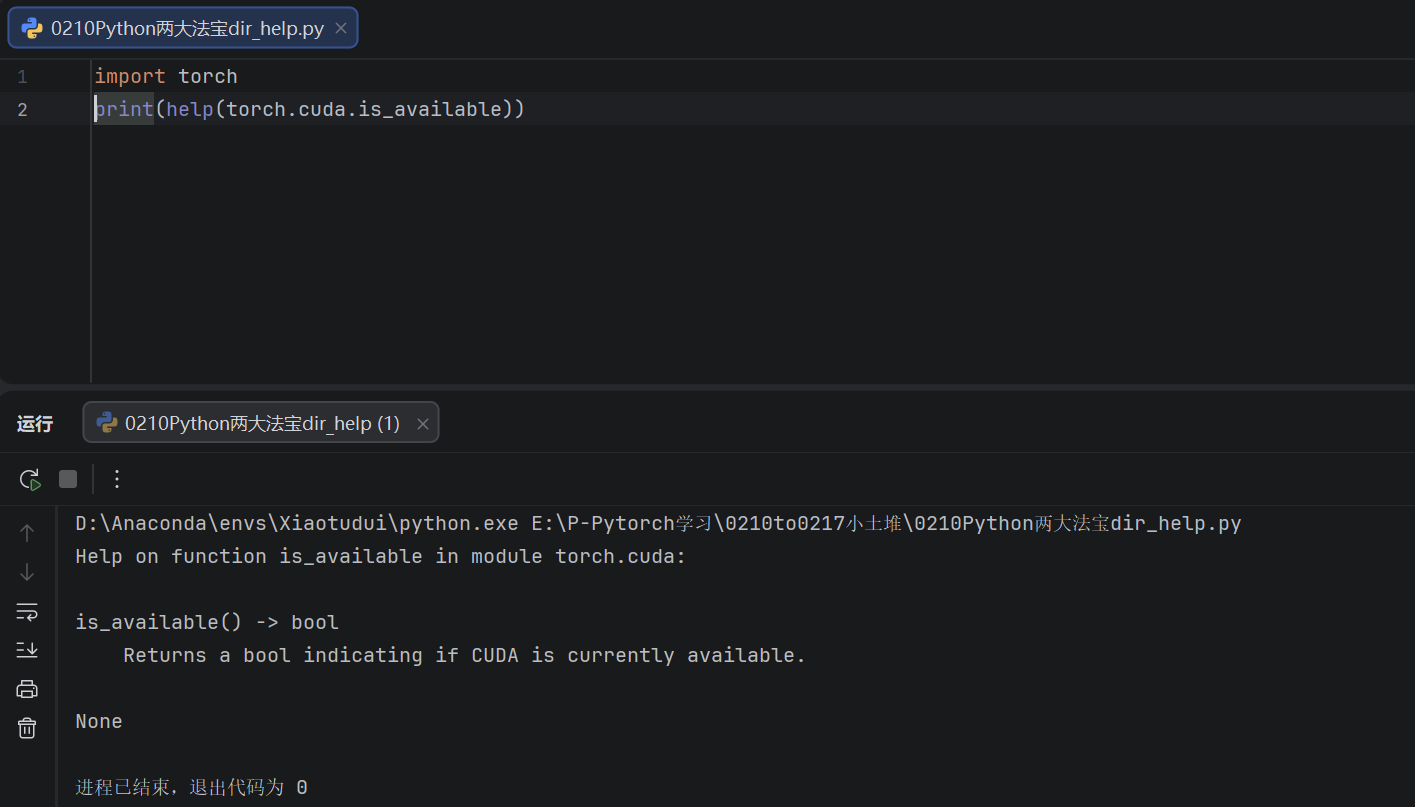Jump up the stack trace with up arrow
The width and height of the screenshot is (1415, 807).
pos(27,533)
